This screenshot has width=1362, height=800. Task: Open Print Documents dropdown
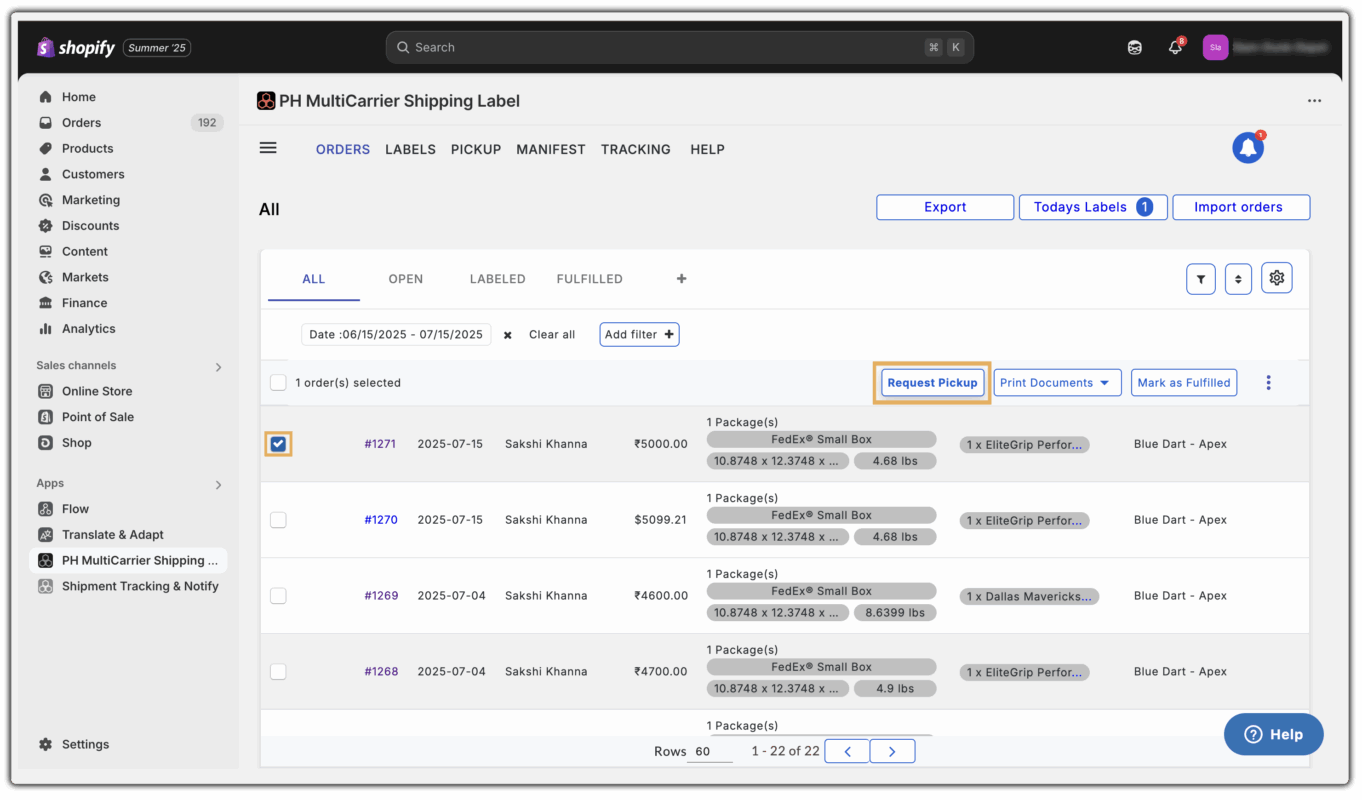click(1057, 383)
